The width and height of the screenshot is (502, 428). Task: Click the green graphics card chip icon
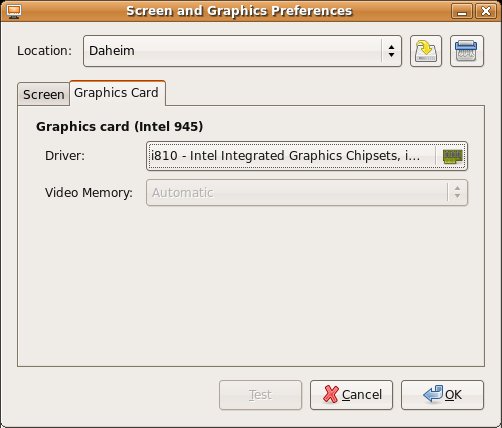tap(452, 156)
